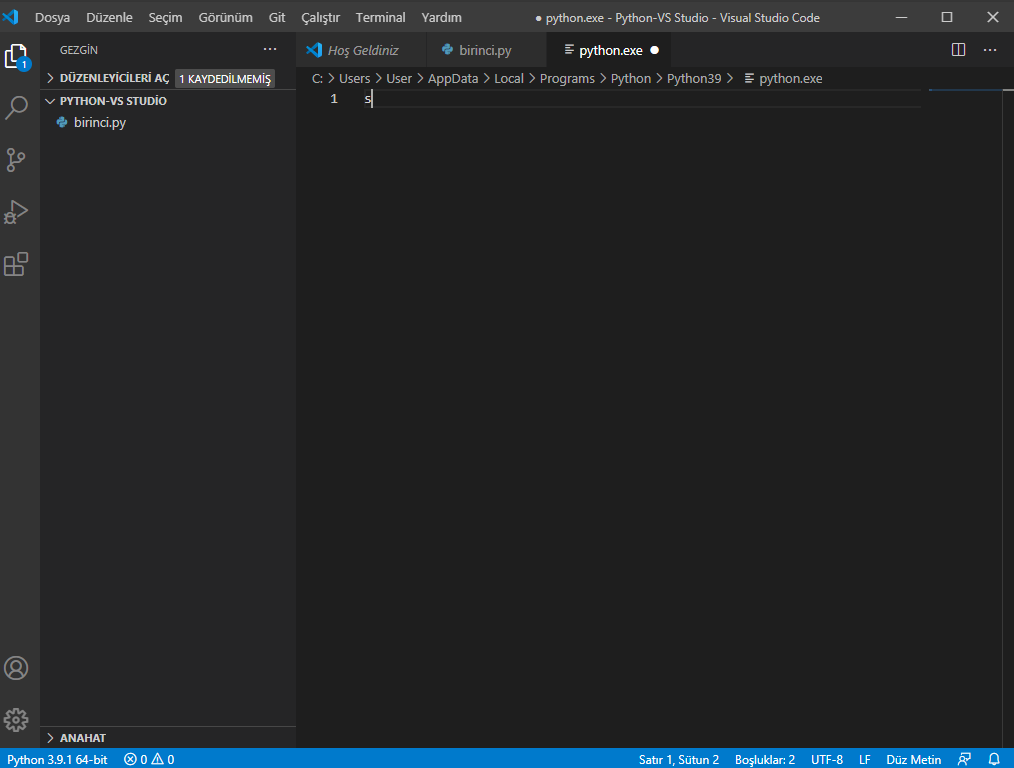This screenshot has width=1014, height=768.
Task: Open the Run and Debug view icon
Action: click(x=16, y=212)
